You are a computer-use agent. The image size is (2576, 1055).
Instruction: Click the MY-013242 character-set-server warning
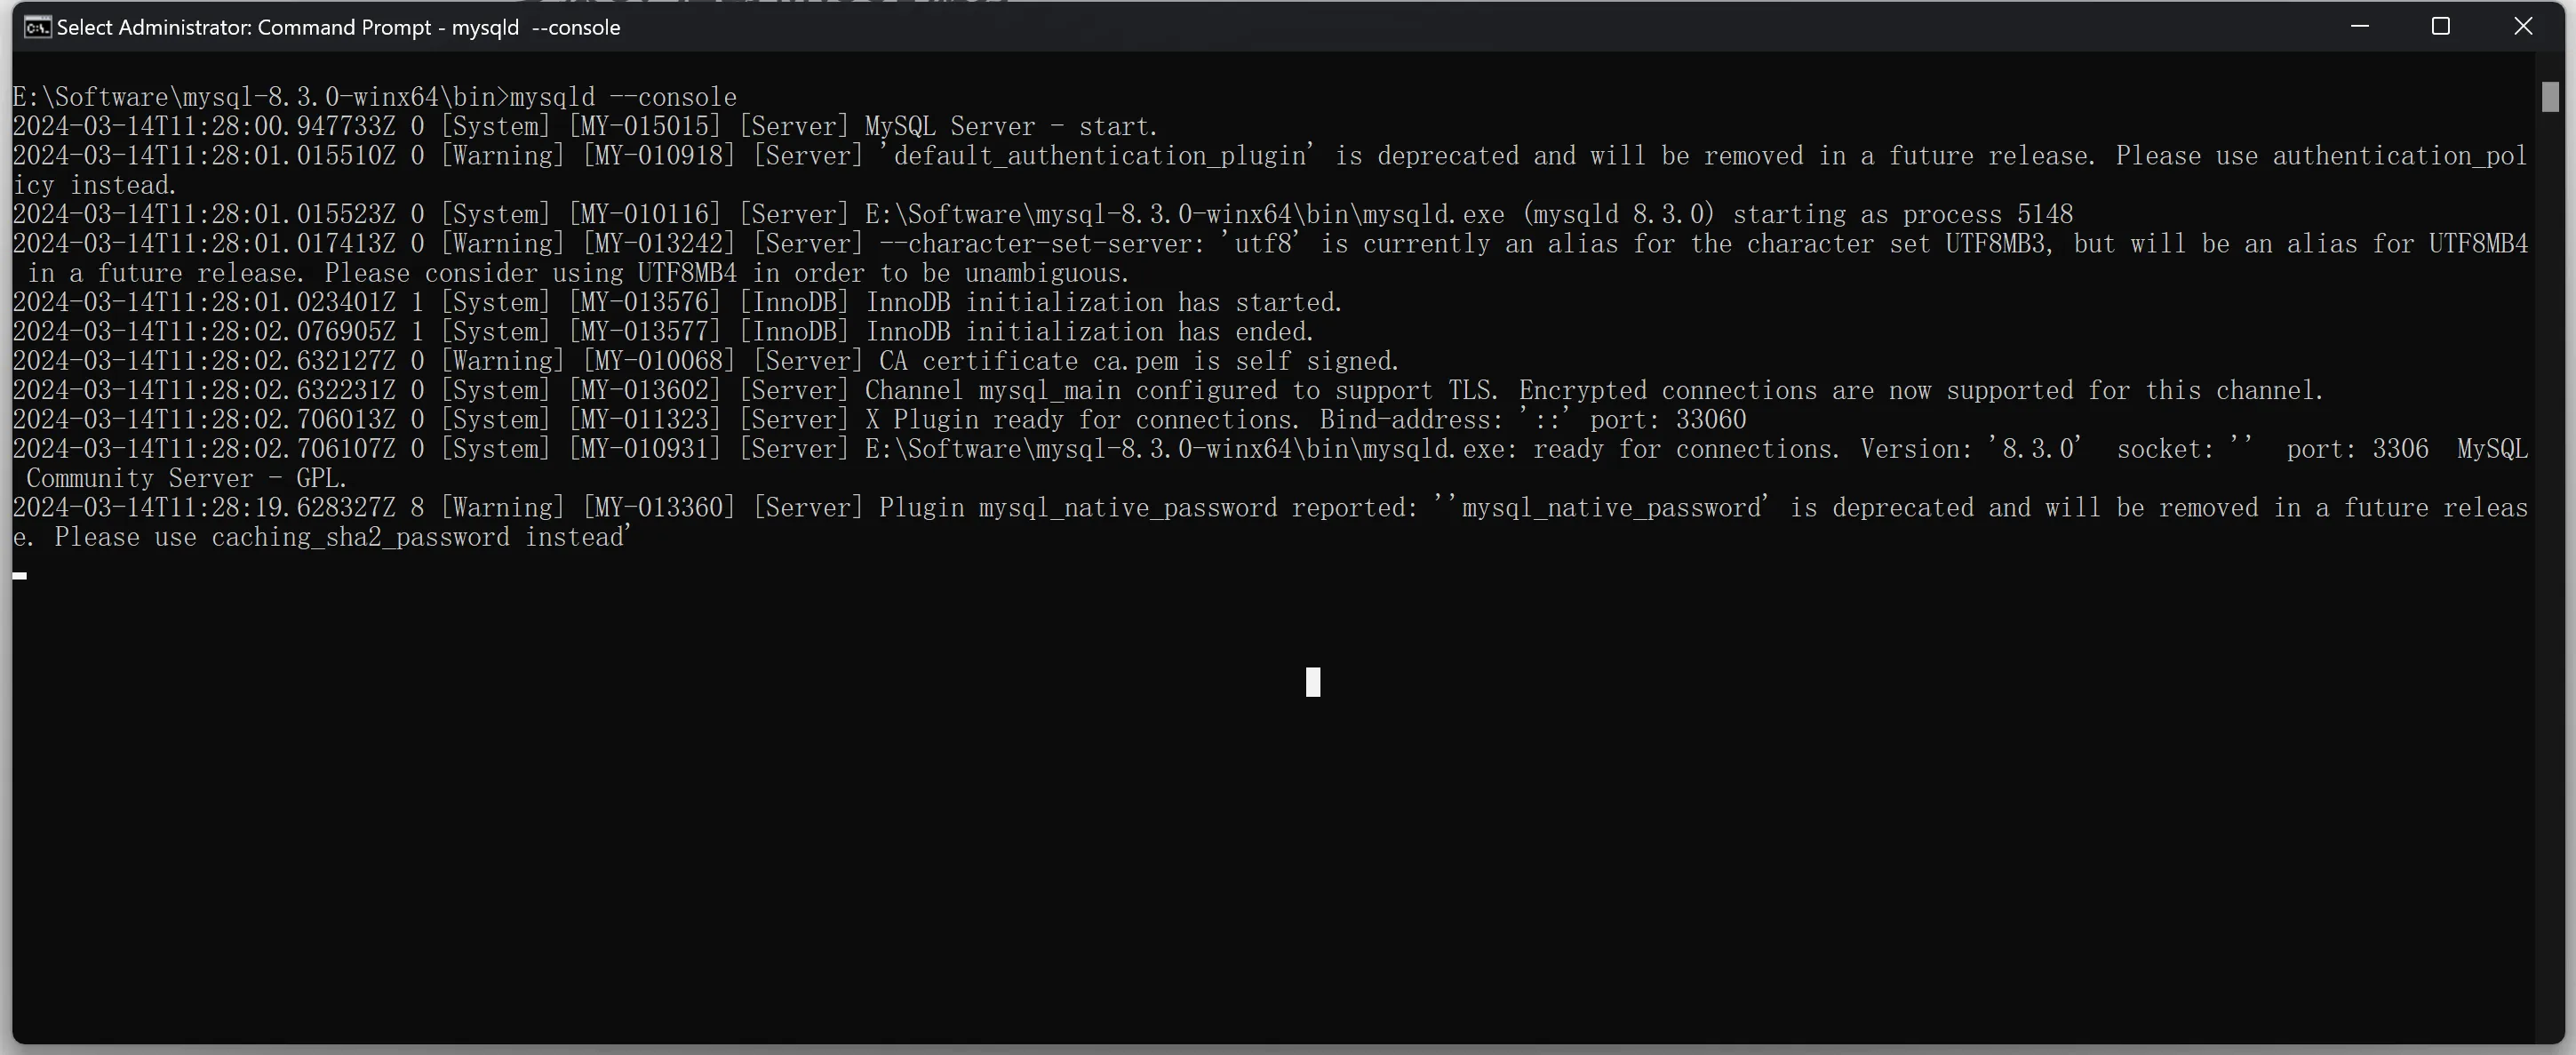pyautogui.click(x=1270, y=259)
